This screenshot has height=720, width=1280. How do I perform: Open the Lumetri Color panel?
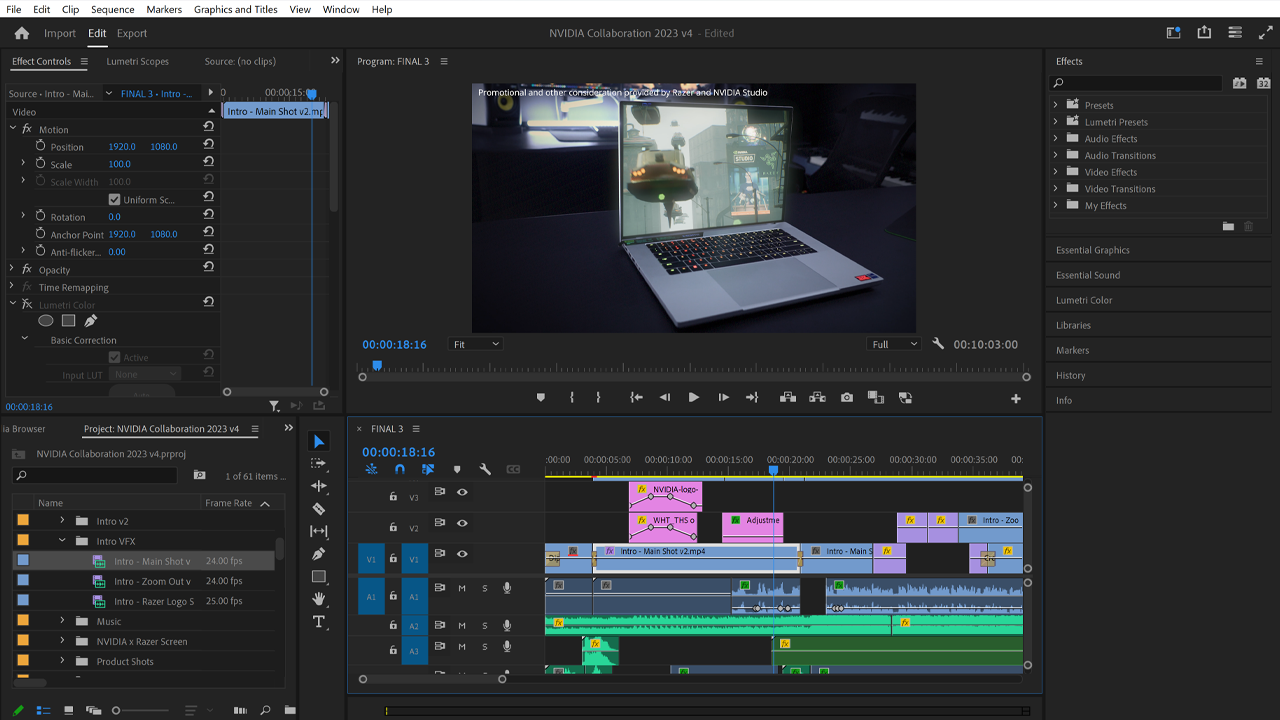(x=1084, y=300)
